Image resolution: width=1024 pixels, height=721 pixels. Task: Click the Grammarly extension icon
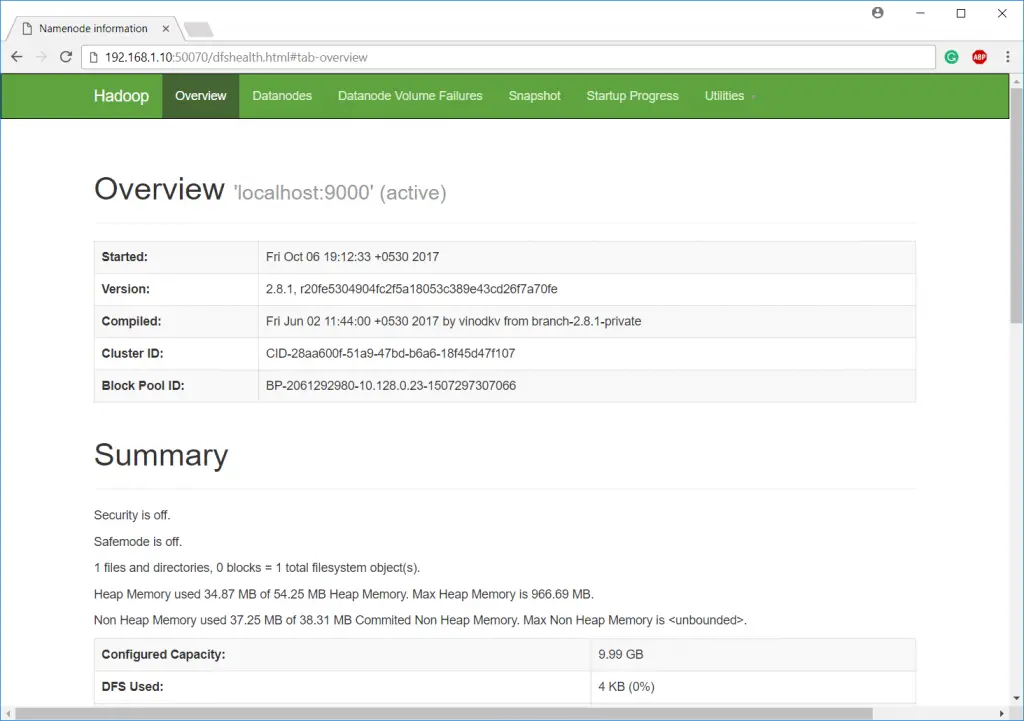click(952, 57)
